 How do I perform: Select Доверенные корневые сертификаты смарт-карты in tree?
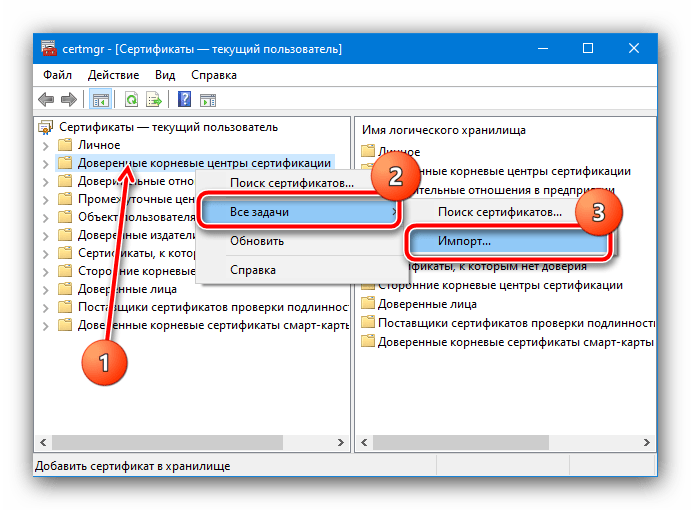tap(213, 325)
